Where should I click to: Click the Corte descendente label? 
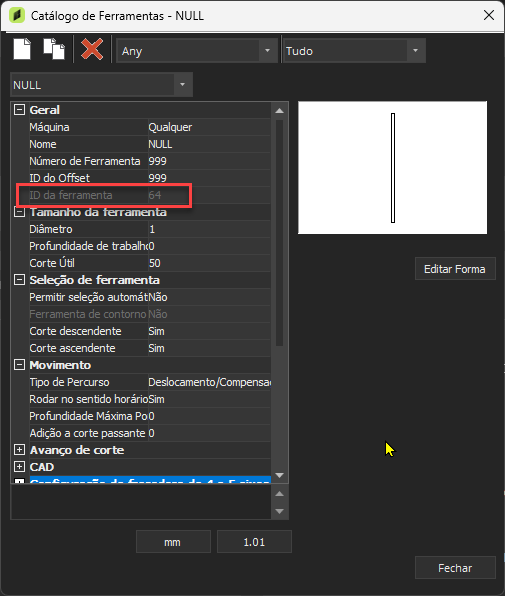pos(75,331)
